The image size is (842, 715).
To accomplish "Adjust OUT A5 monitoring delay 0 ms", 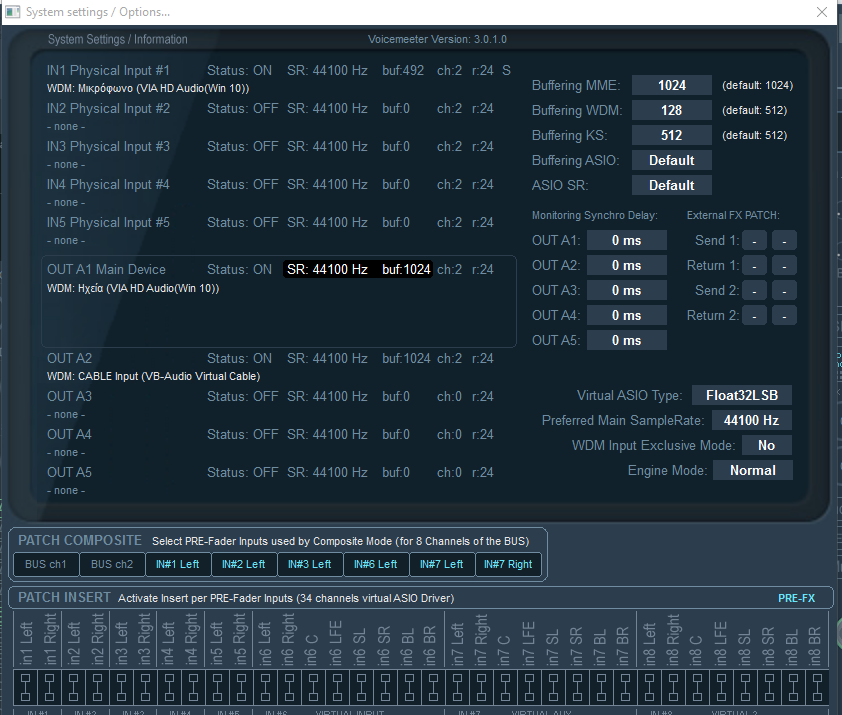I will 627,340.
